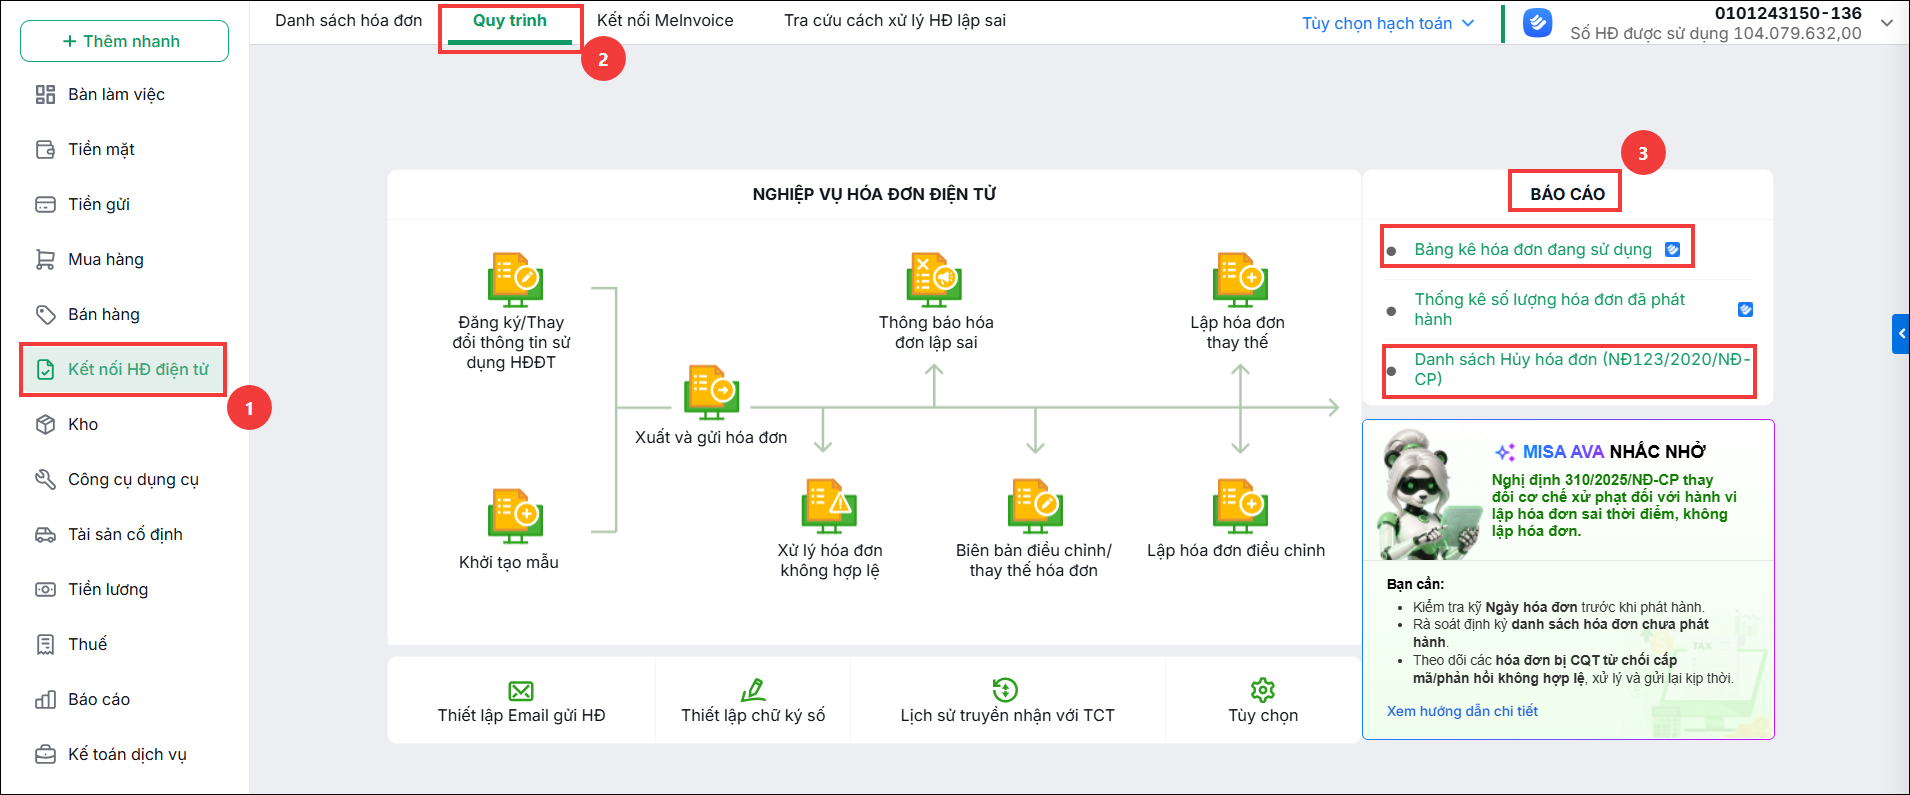Open the Xuất và gửi hóa đơn icon

coord(711,392)
